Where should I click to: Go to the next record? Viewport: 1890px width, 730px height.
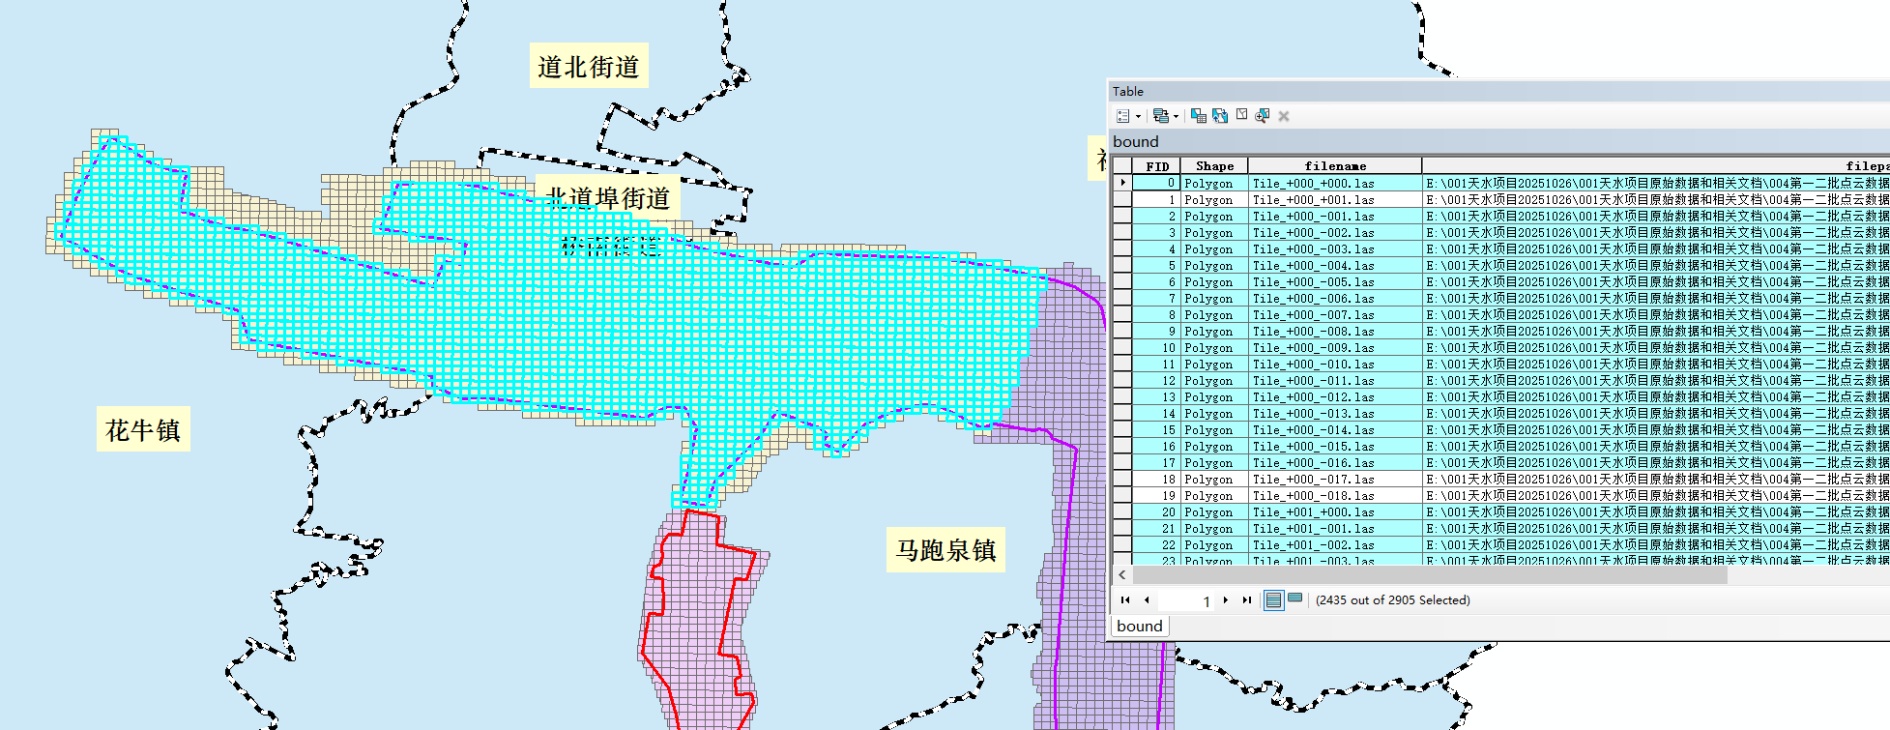click(x=1226, y=600)
